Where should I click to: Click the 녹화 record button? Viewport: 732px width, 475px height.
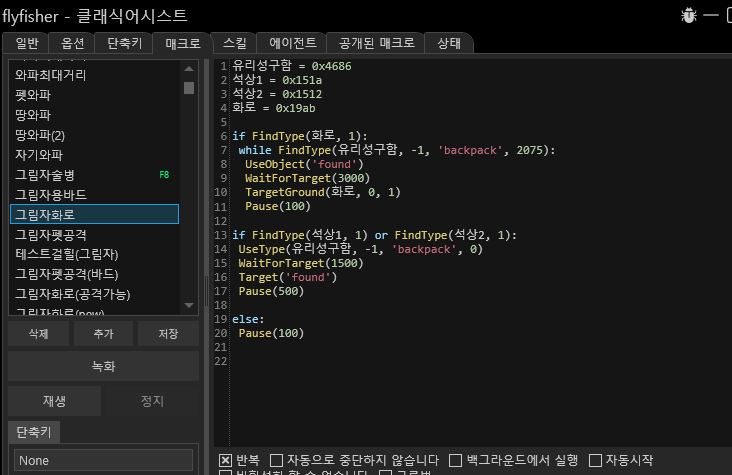(103, 366)
